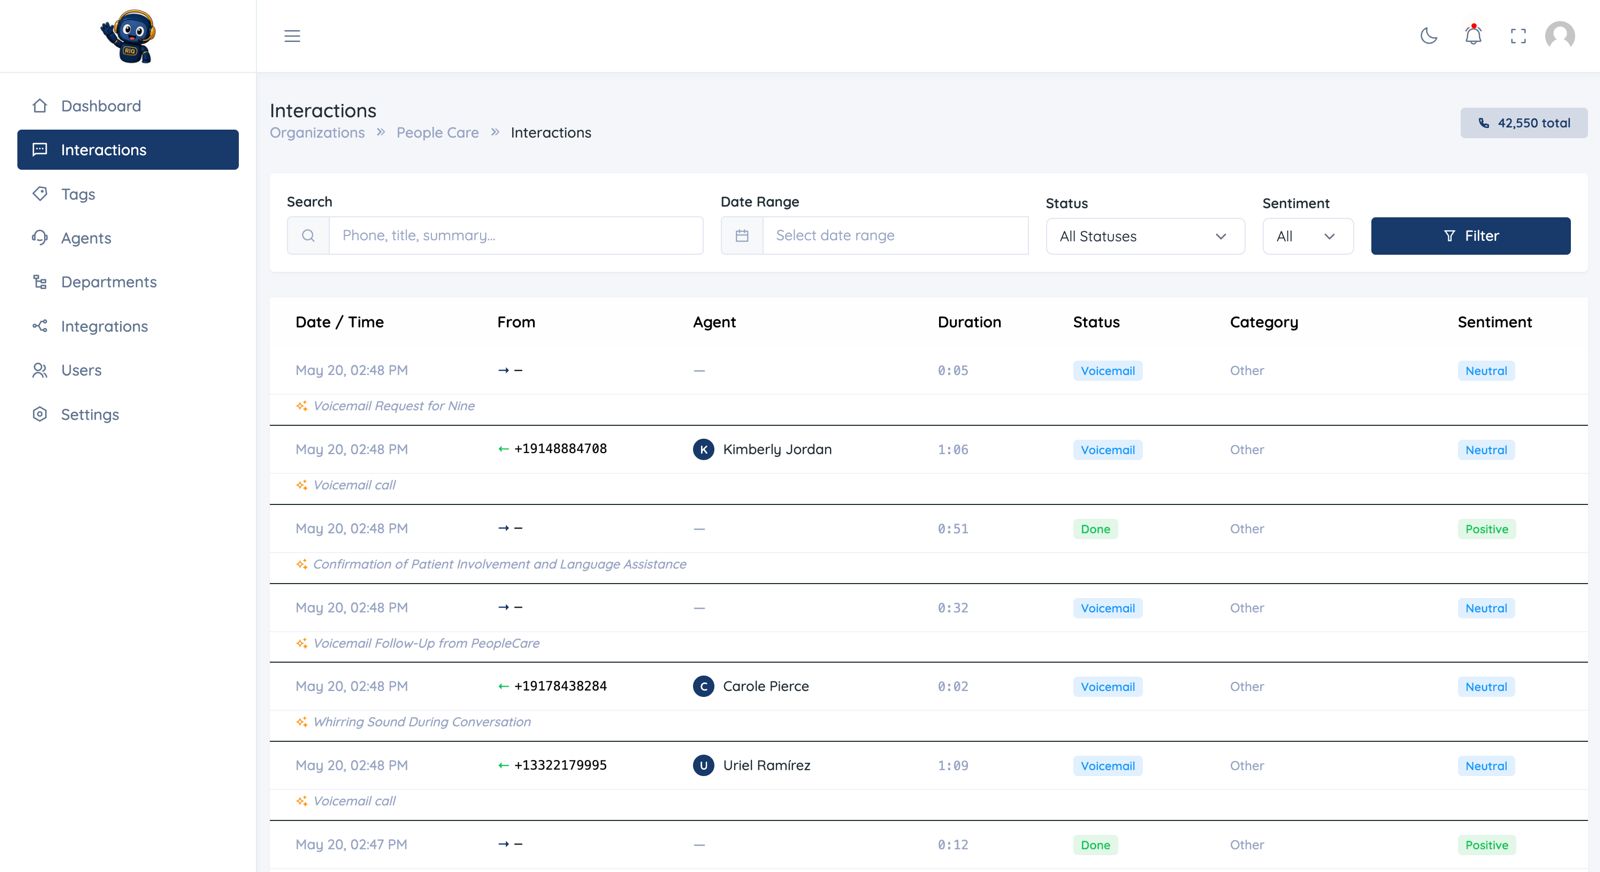
Task: Click the calendar icon in Date Range
Action: click(x=742, y=236)
